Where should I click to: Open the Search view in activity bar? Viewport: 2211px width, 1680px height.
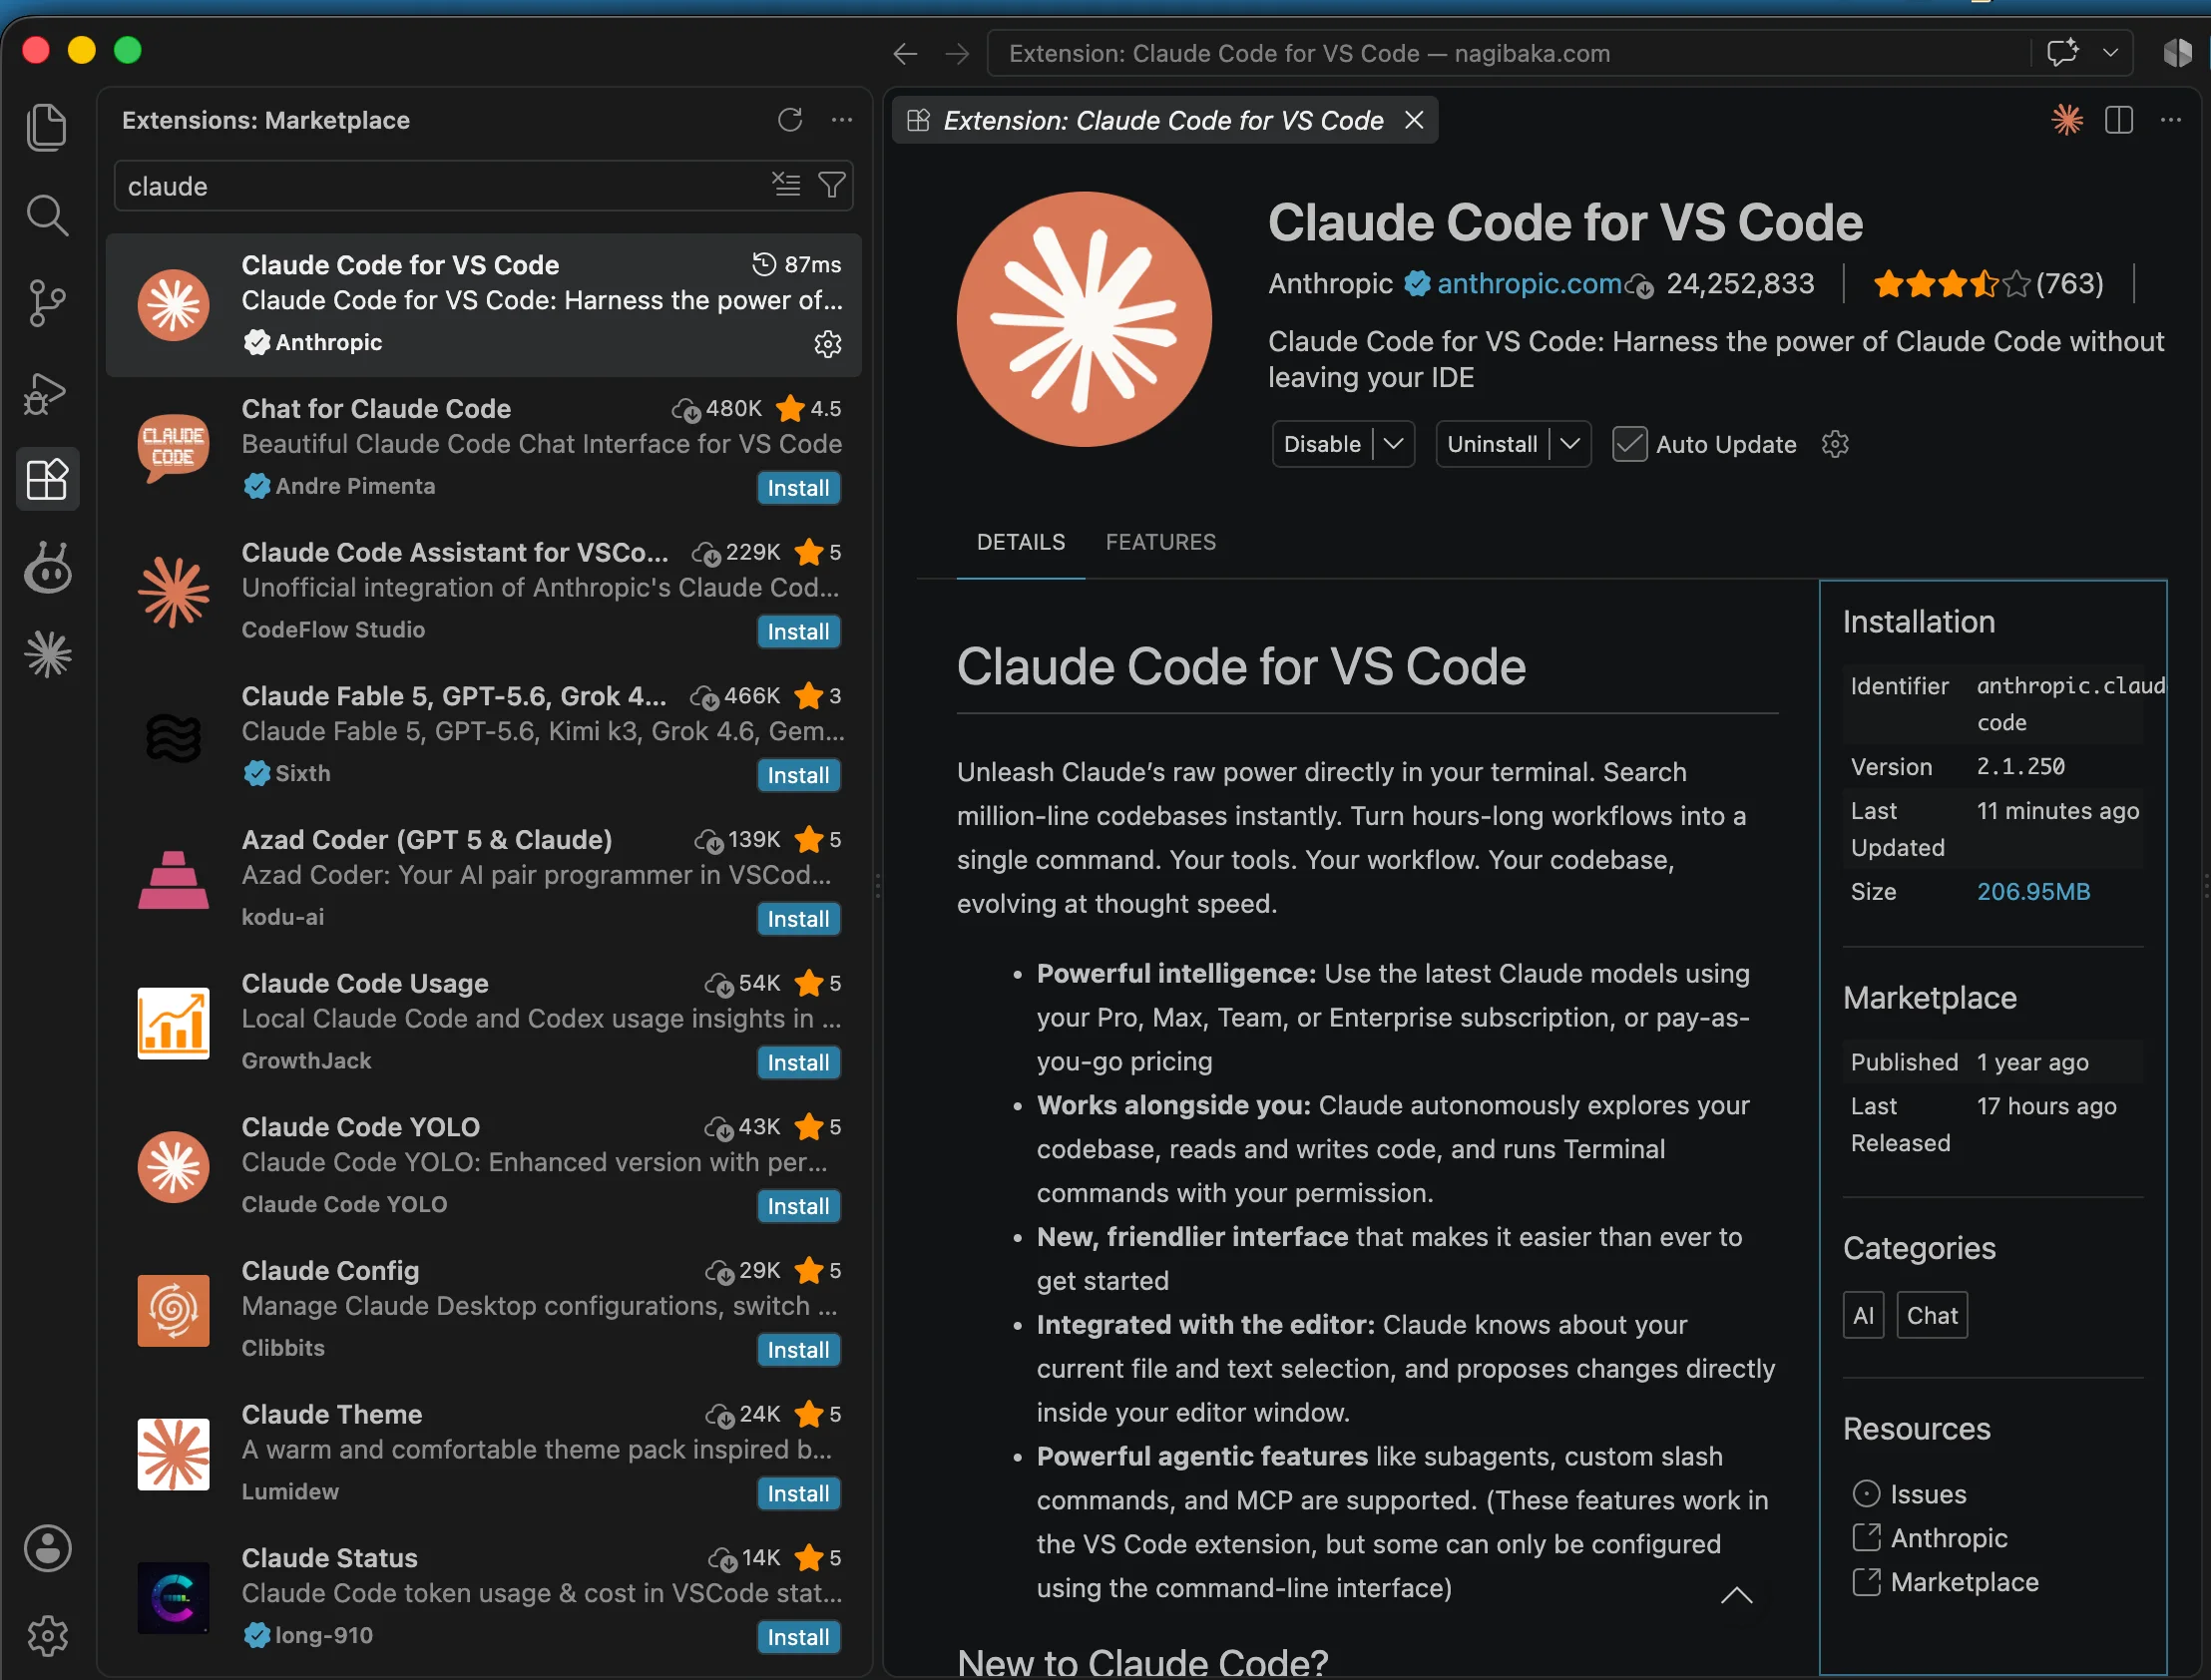point(47,214)
